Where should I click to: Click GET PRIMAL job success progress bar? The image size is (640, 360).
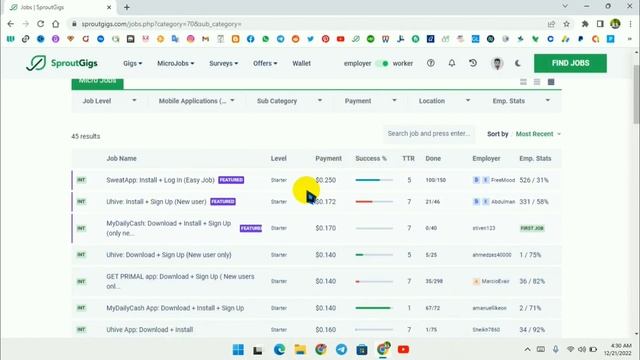374,281
